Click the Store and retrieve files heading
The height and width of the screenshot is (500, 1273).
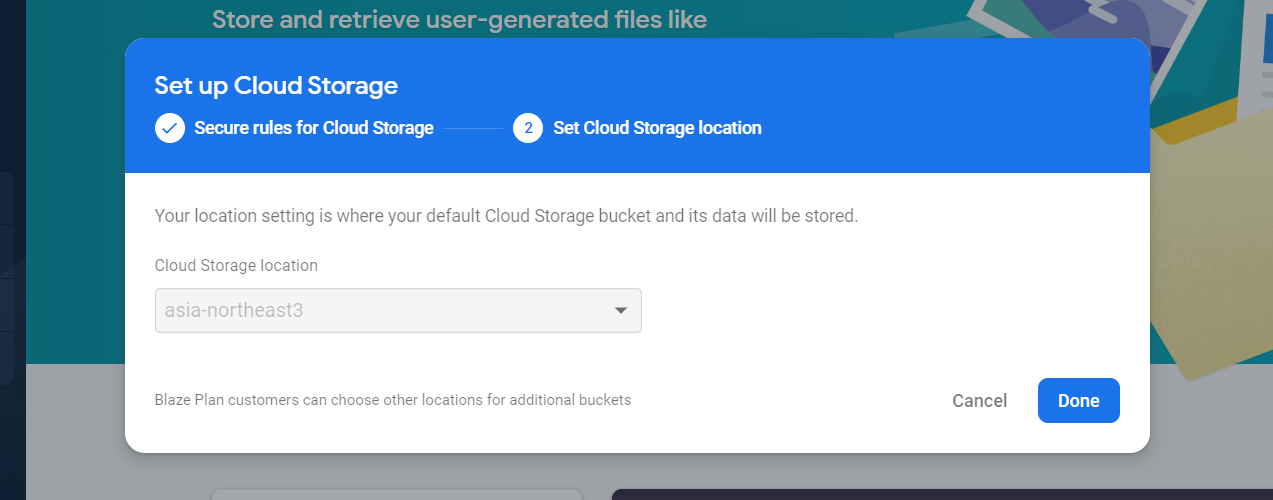tap(459, 19)
